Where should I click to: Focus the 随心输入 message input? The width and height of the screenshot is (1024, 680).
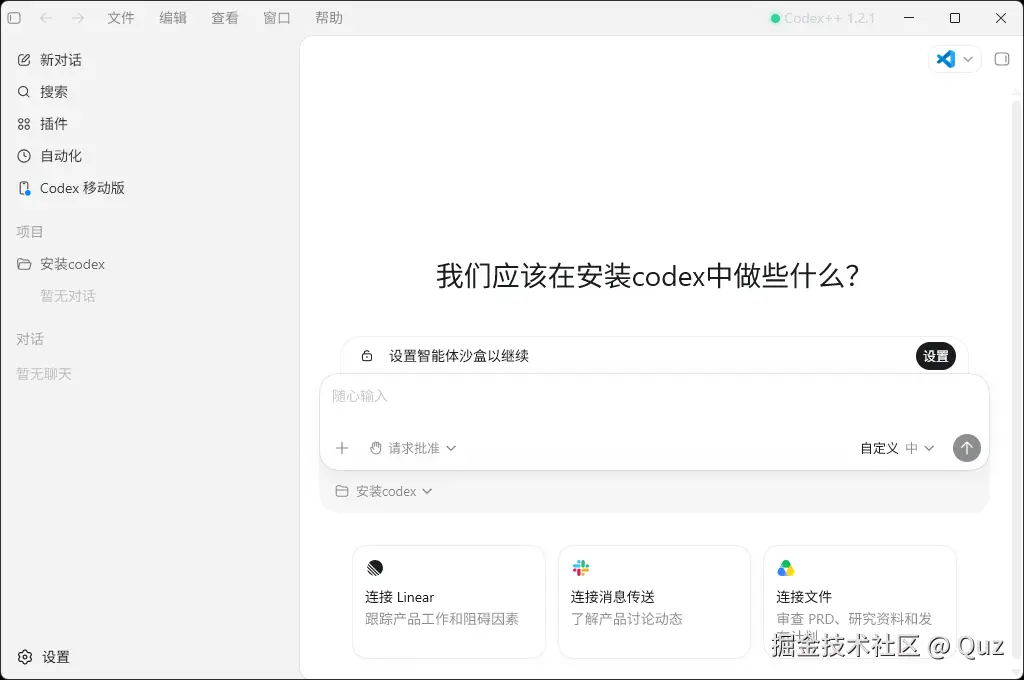(654, 397)
